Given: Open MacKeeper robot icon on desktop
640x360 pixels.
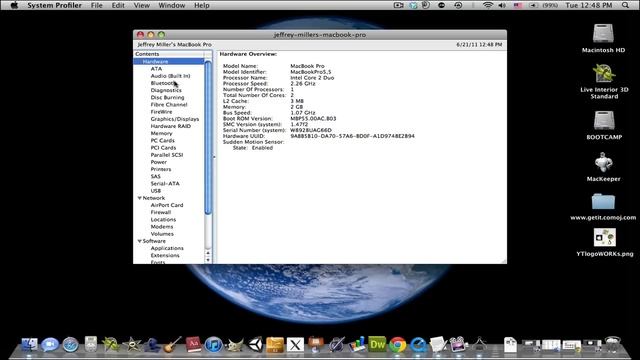Looking at the screenshot, I should tap(603, 162).
